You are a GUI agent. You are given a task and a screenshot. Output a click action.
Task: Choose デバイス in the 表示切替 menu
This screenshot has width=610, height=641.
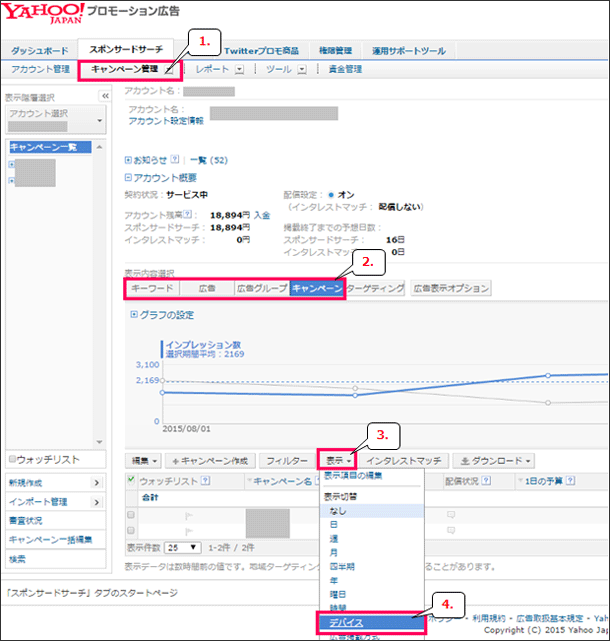[x=371, y=622]
